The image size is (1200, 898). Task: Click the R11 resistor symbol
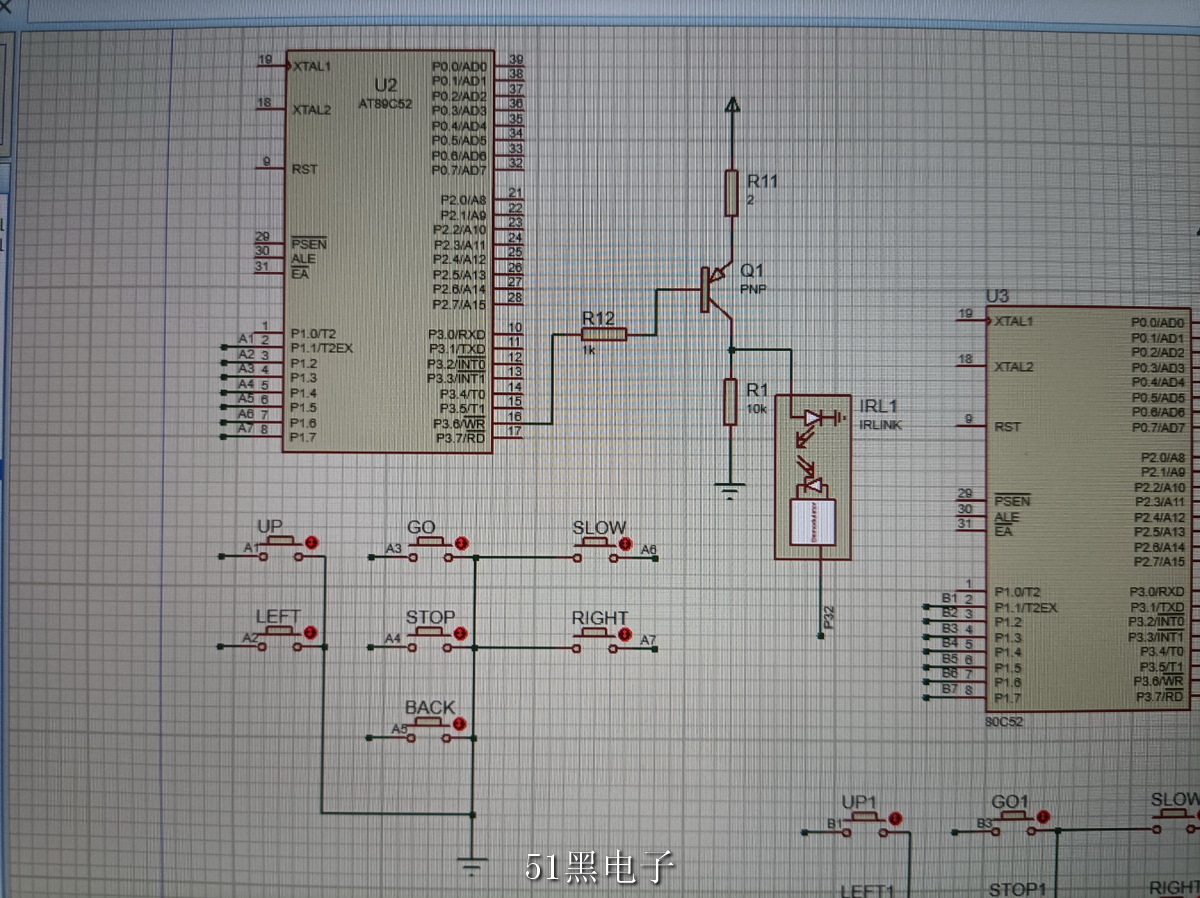[x=733, y=193]
